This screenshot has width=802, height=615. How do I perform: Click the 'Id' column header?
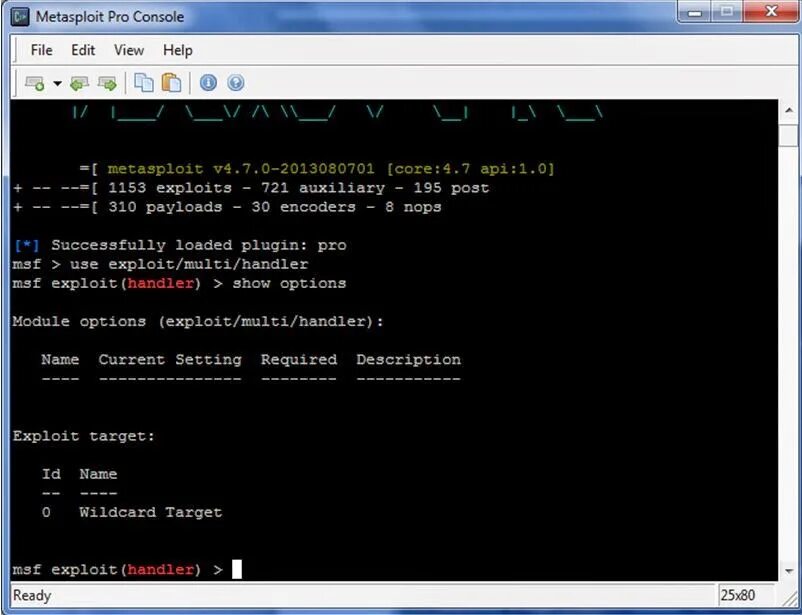coord(51,474)
